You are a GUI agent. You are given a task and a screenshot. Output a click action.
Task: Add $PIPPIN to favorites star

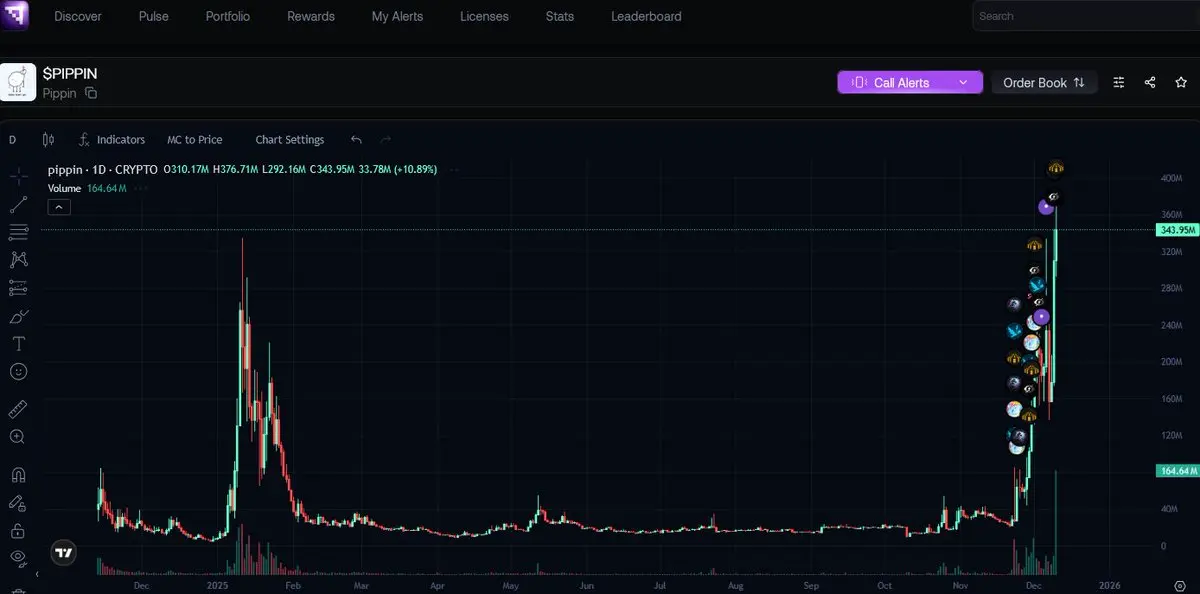point(1181,83)
